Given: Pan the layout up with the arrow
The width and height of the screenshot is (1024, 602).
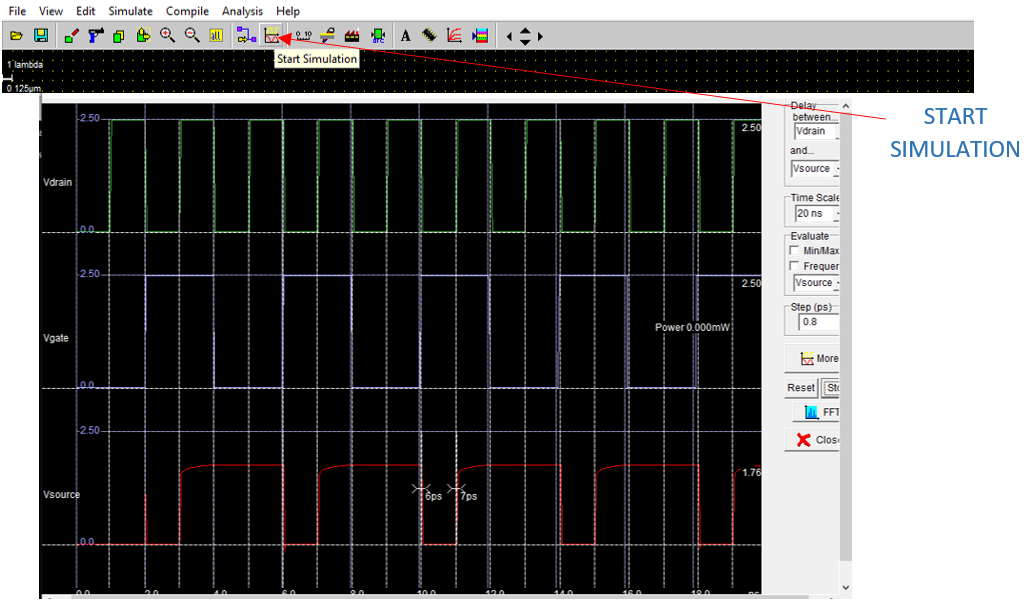Looking at the screenshot, I should point(525,31).
